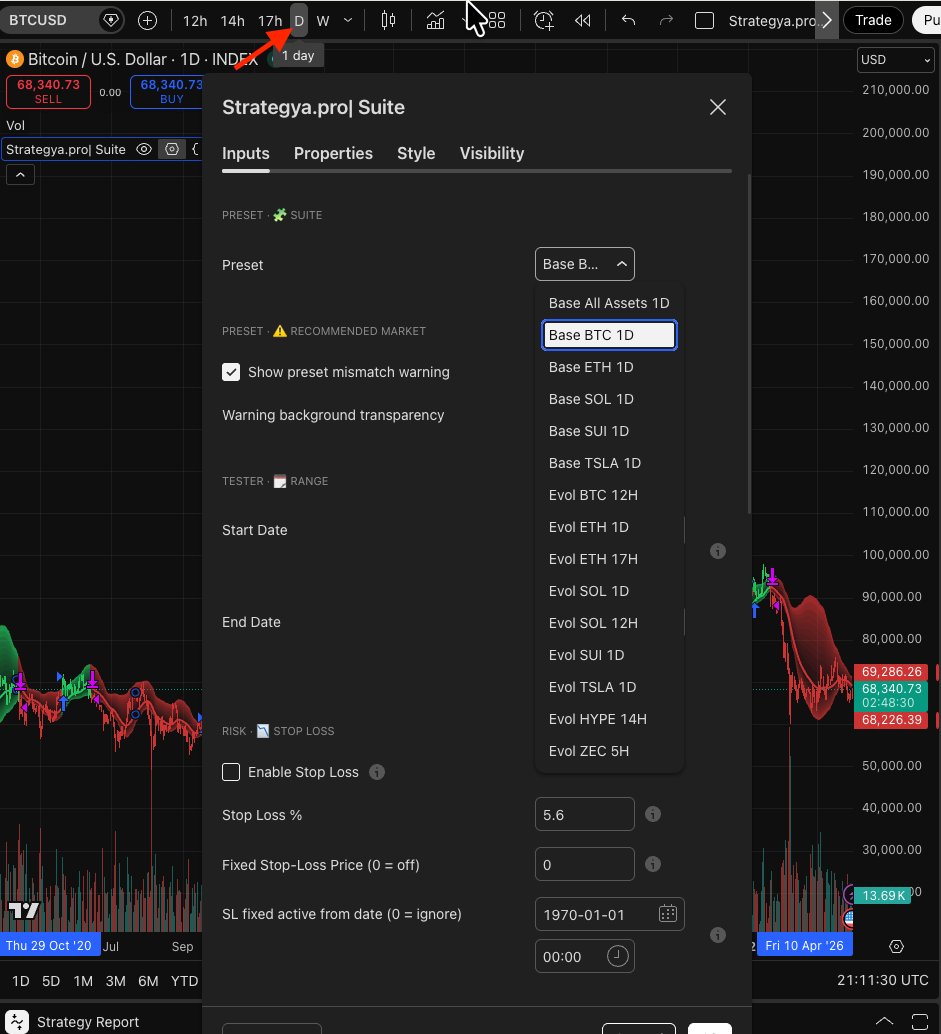The width and height of the screenshot is (941, 1034).
Task: Open calendar icon in SL fixed date field
Action: (x=667, y=914)
